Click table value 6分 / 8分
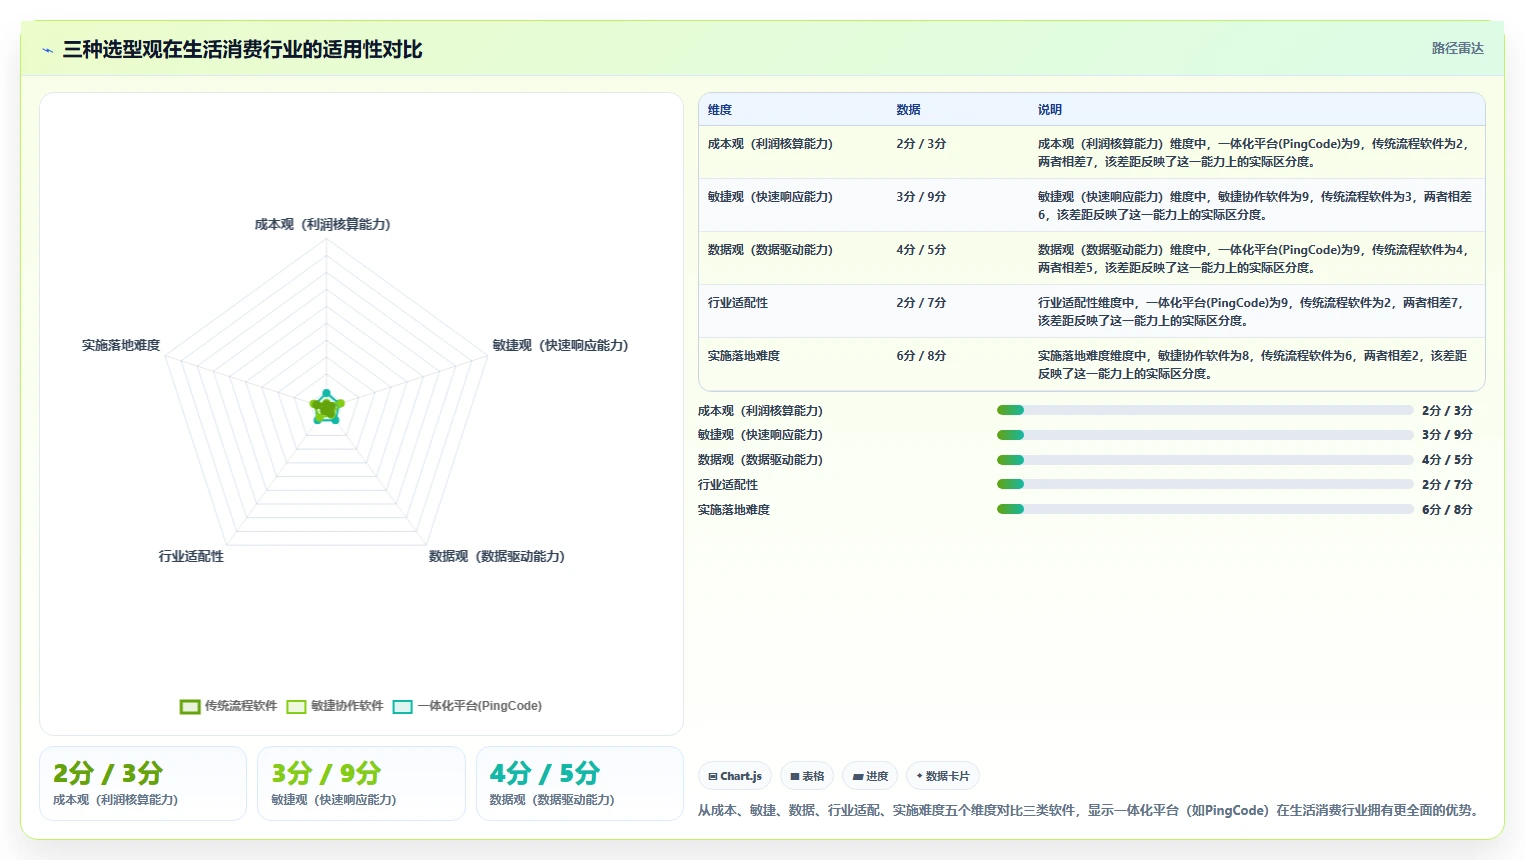The width and height of the screenshot is (1525, 860). [x=921, y=356]
